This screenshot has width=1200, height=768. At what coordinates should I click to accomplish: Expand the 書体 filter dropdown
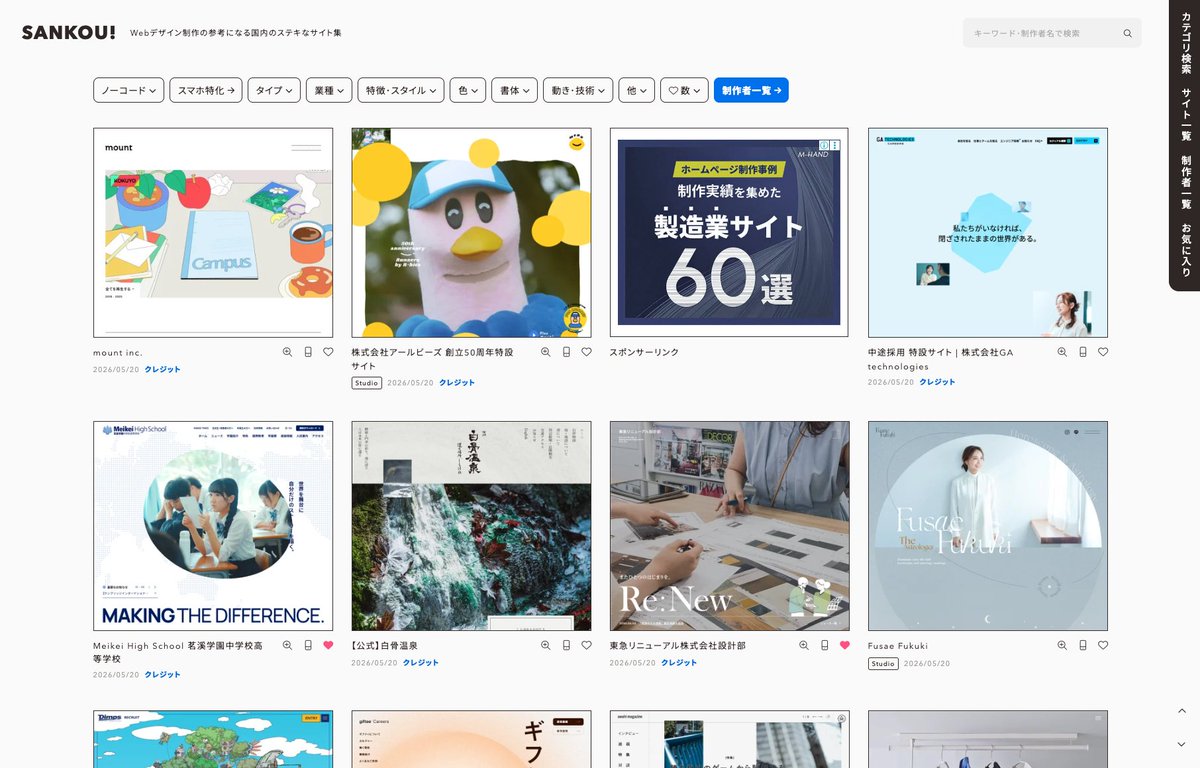[x=515, y=90]
